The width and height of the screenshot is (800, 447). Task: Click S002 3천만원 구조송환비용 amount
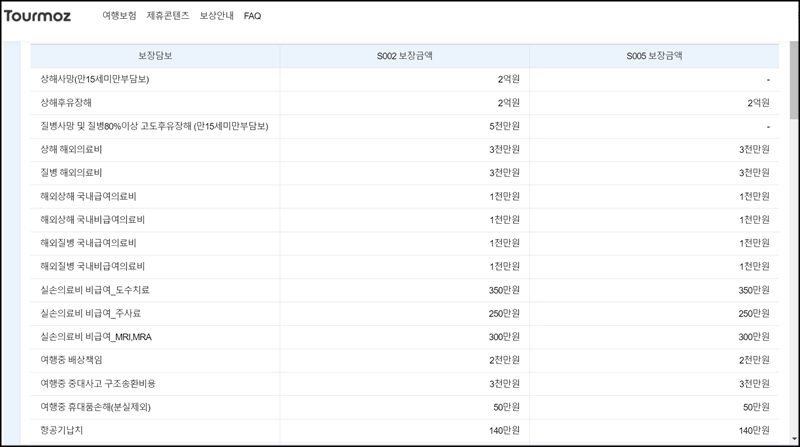tap(504, 384)
